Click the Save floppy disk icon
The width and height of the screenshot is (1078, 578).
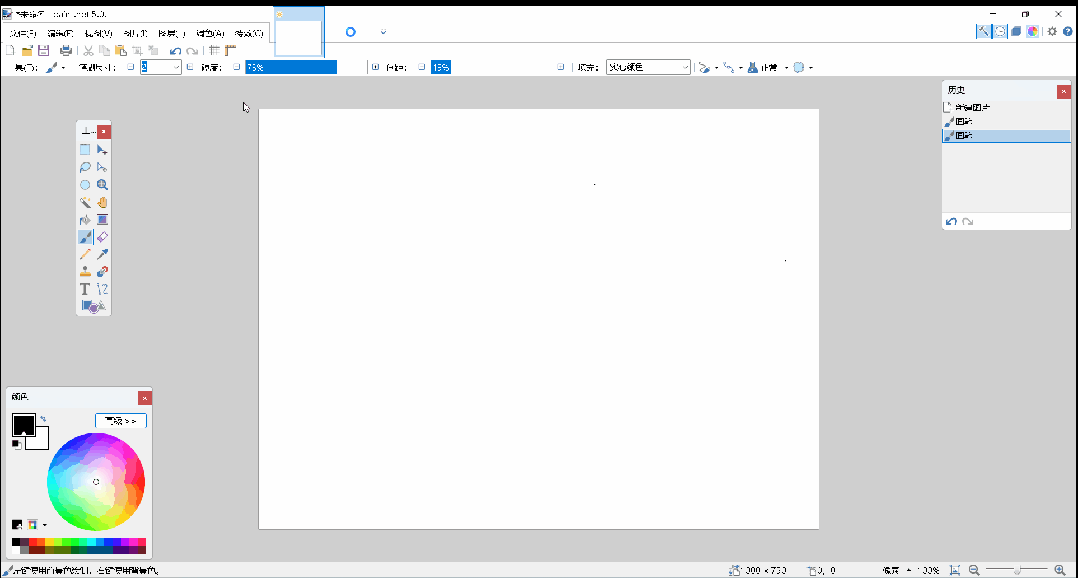tap(43, 50)
